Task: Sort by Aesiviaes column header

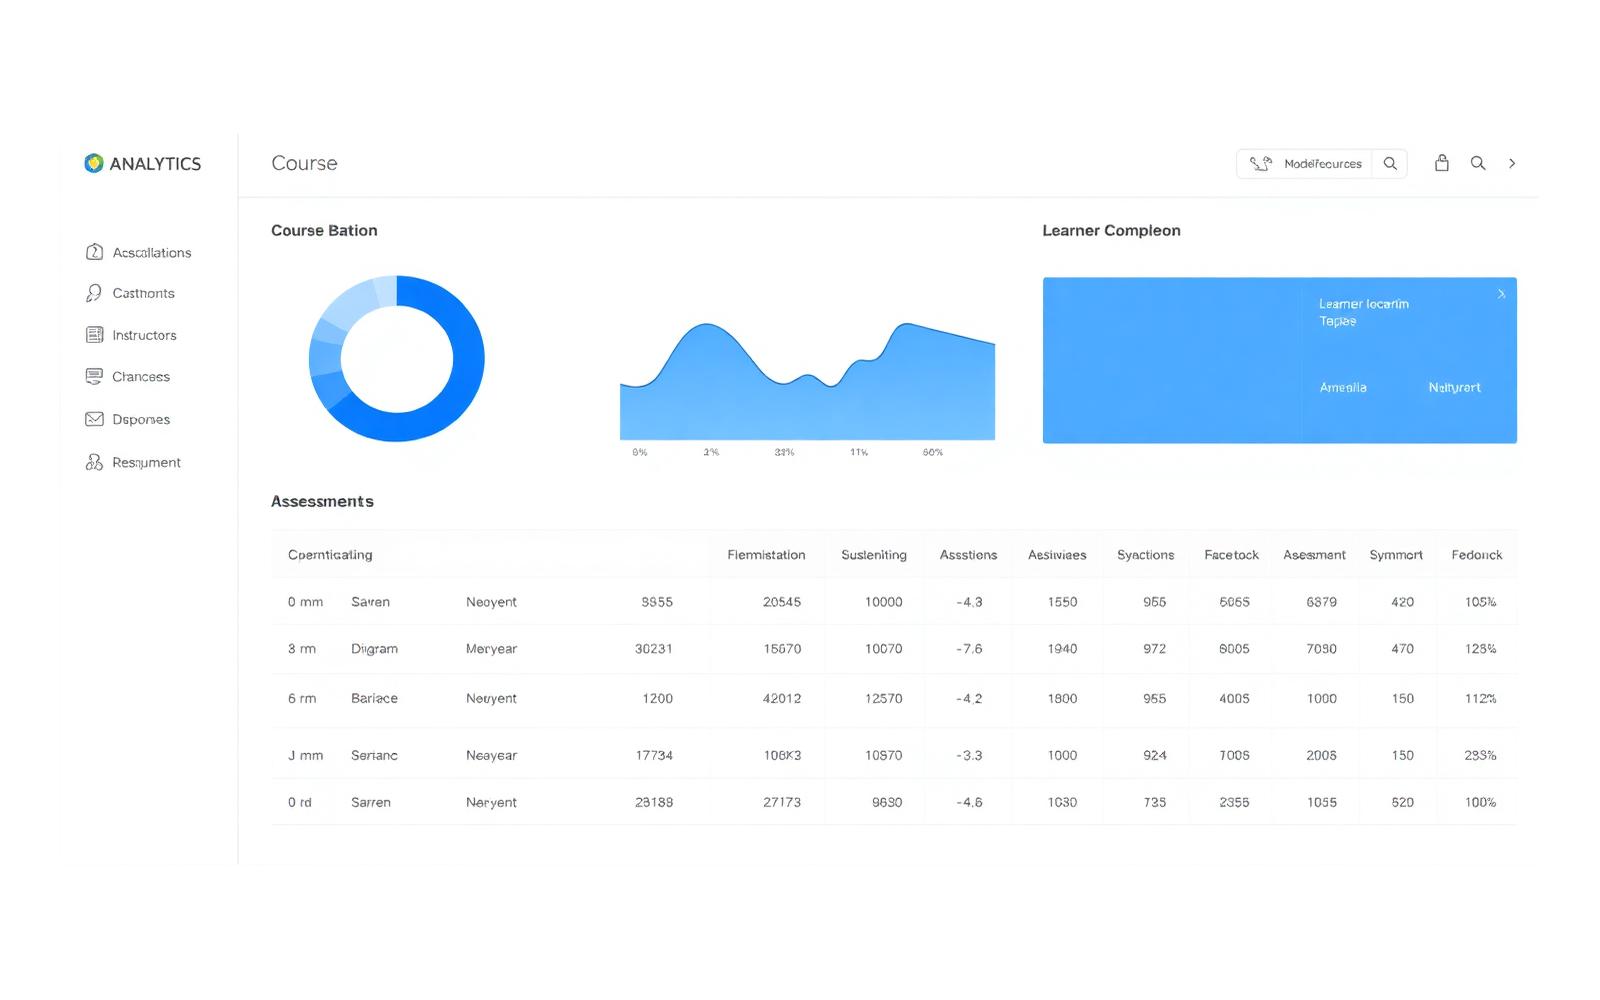Action: click(1057, 555)
